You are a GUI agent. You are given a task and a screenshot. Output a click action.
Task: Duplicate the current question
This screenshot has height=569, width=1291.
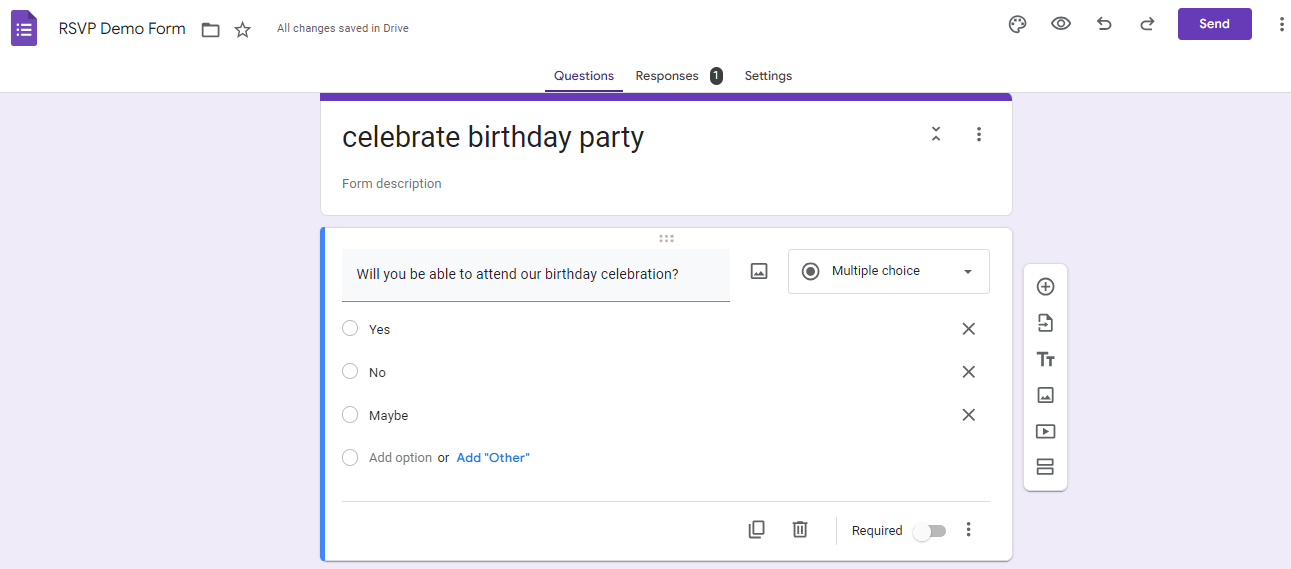click(756, 530)
